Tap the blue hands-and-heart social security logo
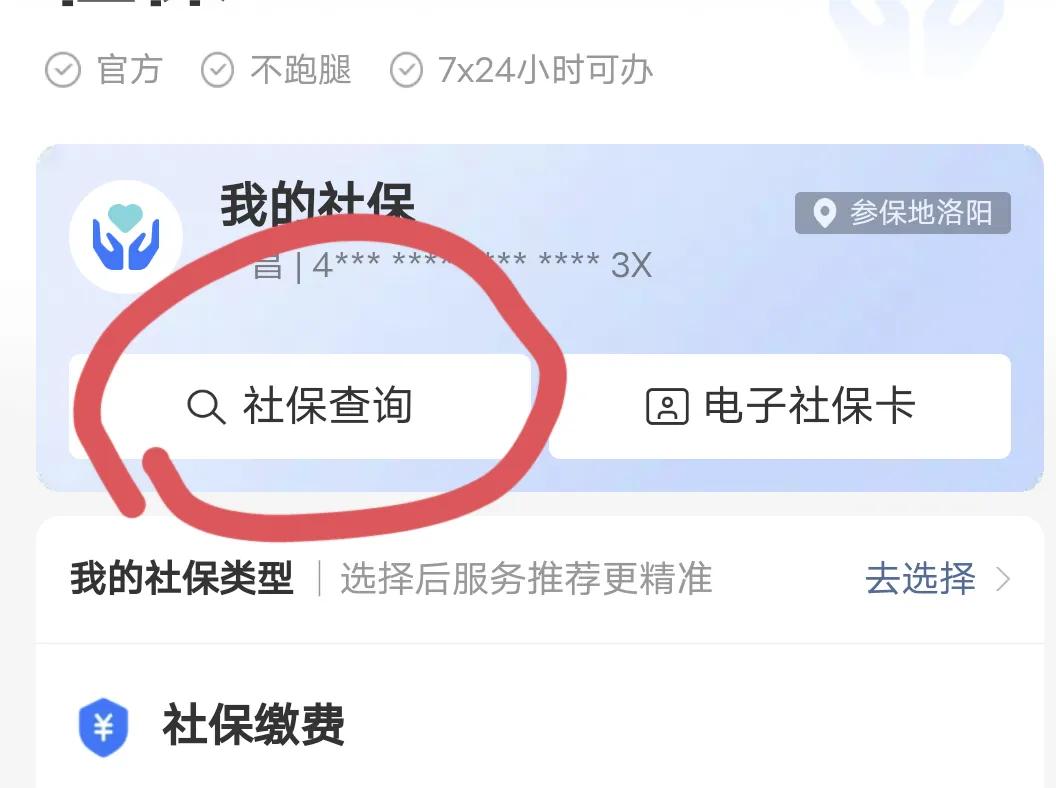 click(126, 236)
